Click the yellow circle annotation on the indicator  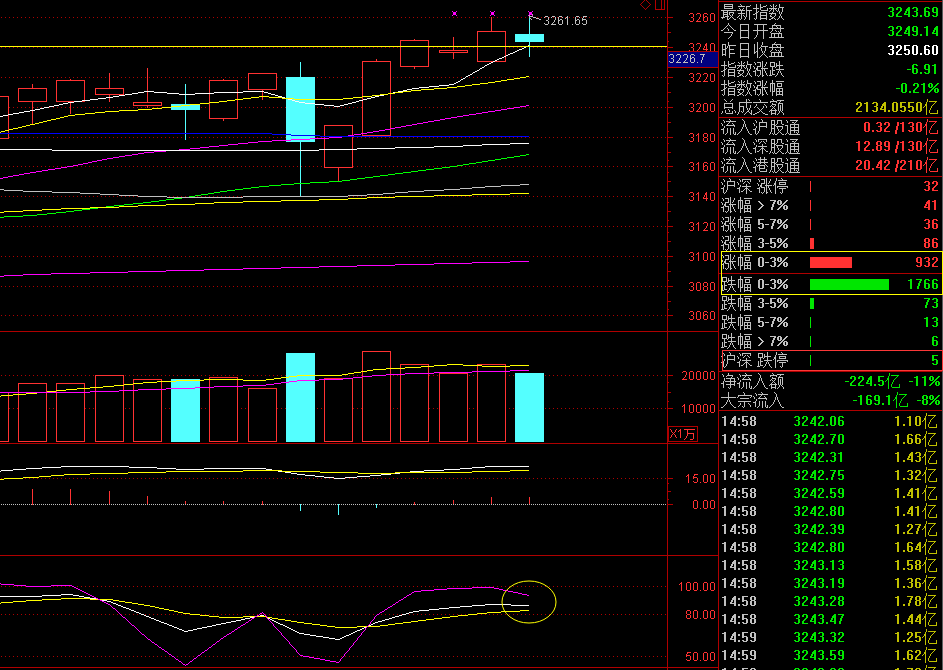528,601
